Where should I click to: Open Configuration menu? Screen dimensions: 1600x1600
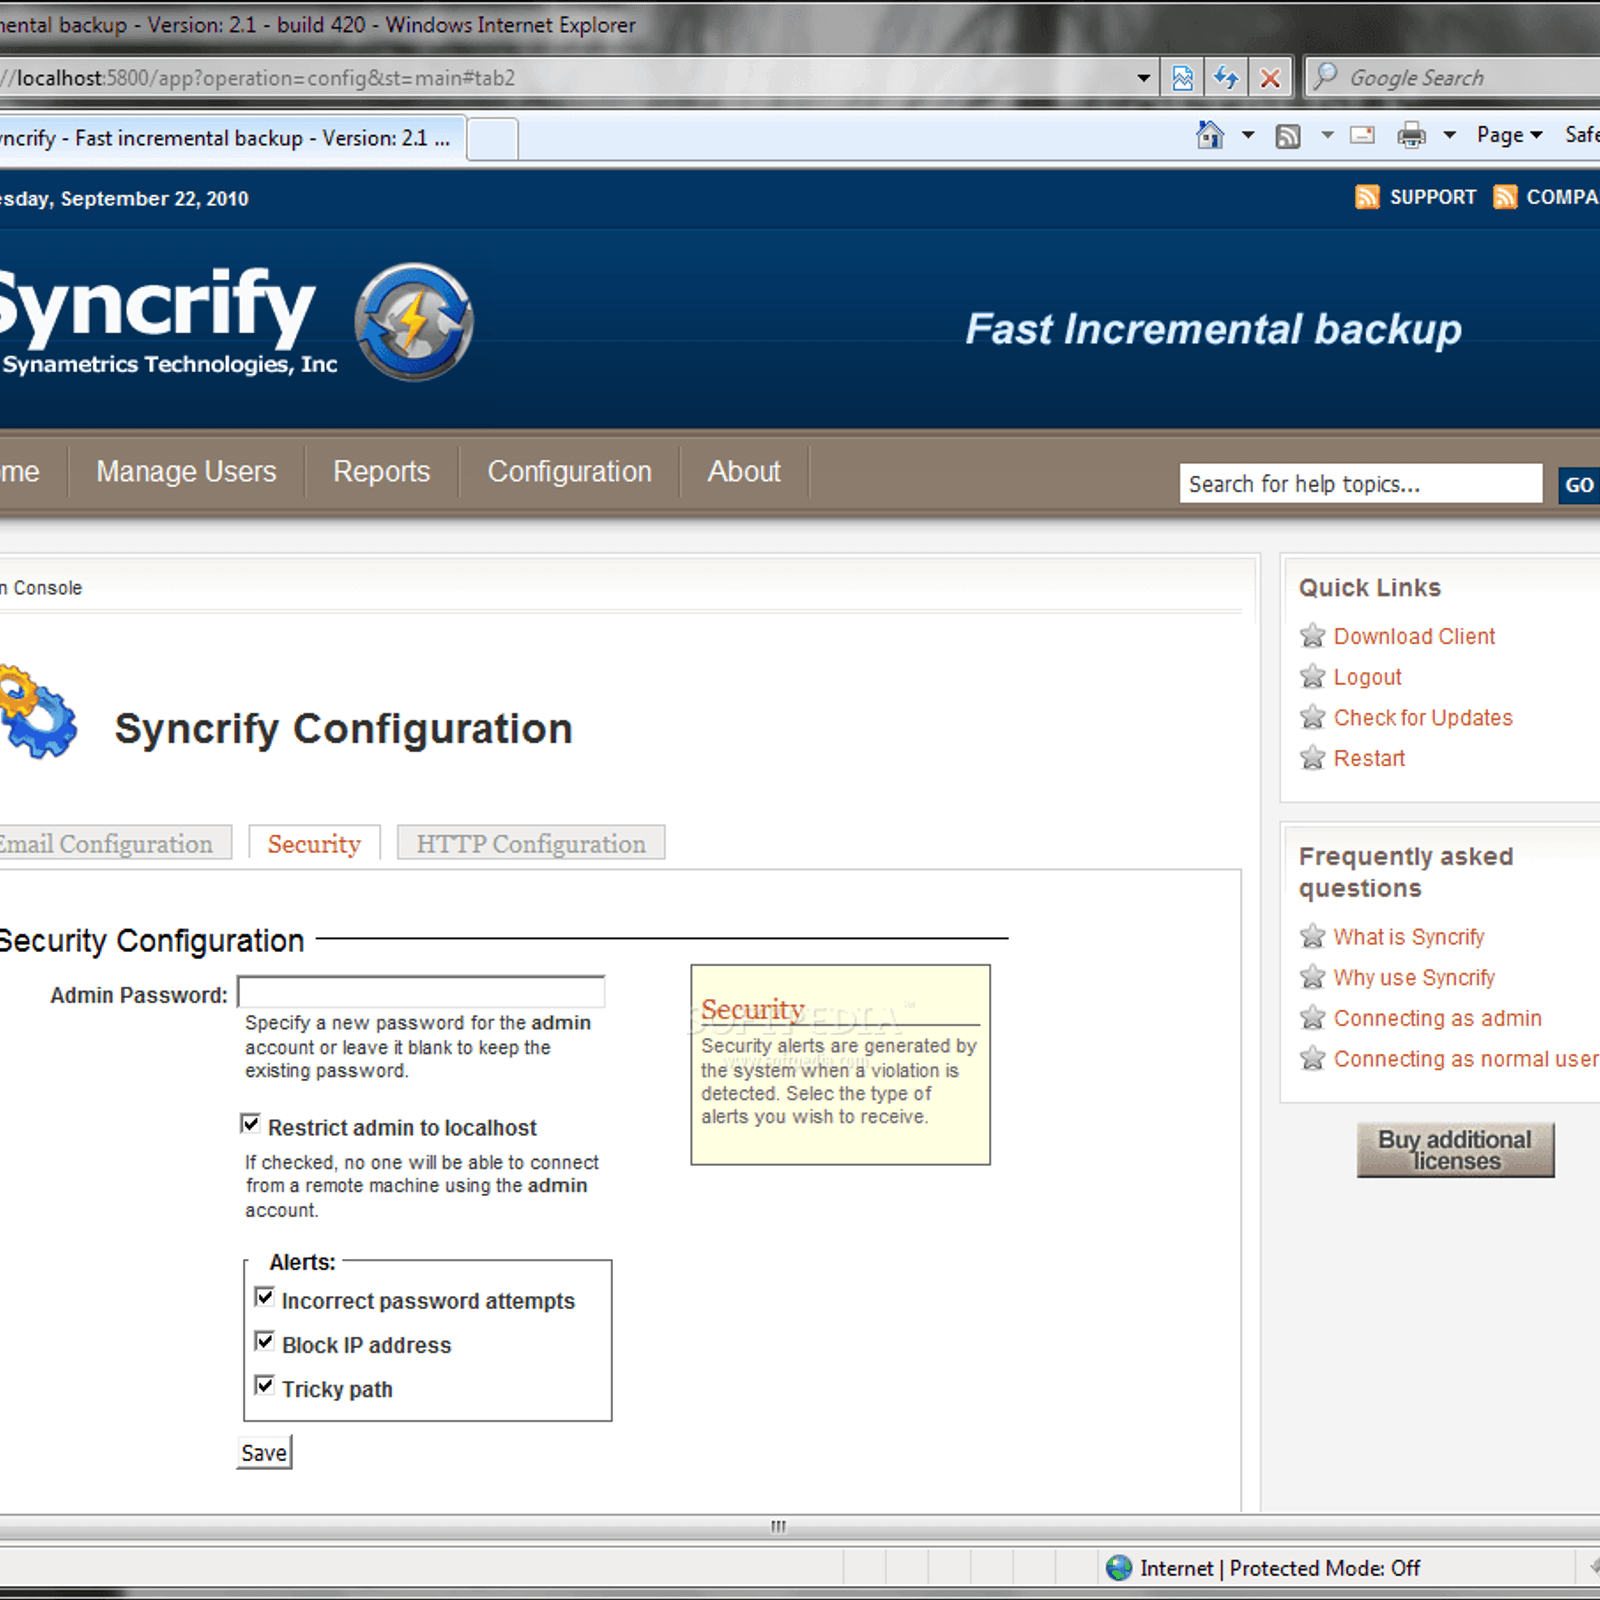pos(569,471)
